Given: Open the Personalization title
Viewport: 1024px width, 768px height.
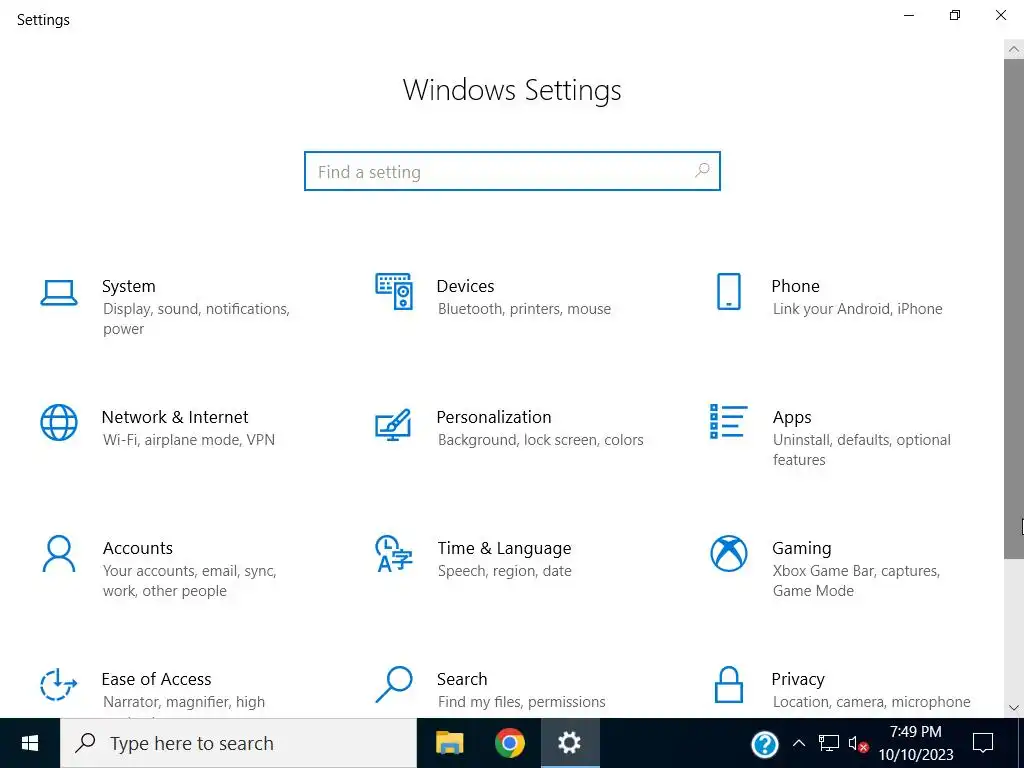Looking at the screenshot, I should 494,417.
